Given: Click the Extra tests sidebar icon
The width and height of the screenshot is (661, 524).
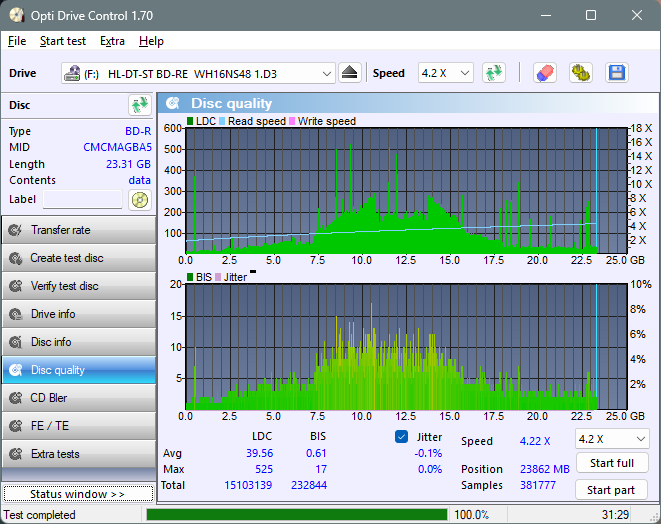Looking at the screenshot, I should 16,454.
